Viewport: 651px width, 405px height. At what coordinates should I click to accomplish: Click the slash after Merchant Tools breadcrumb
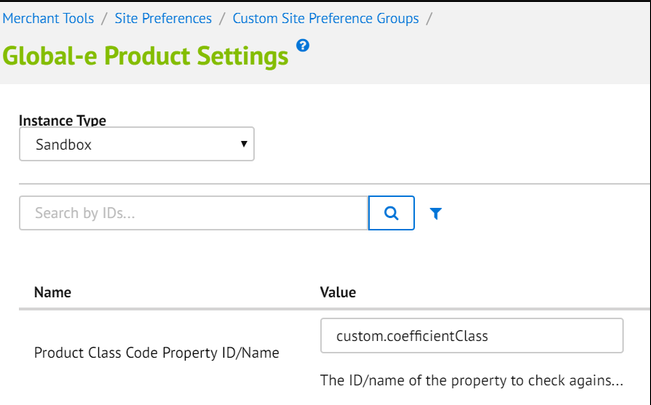(x=104, y=18)
